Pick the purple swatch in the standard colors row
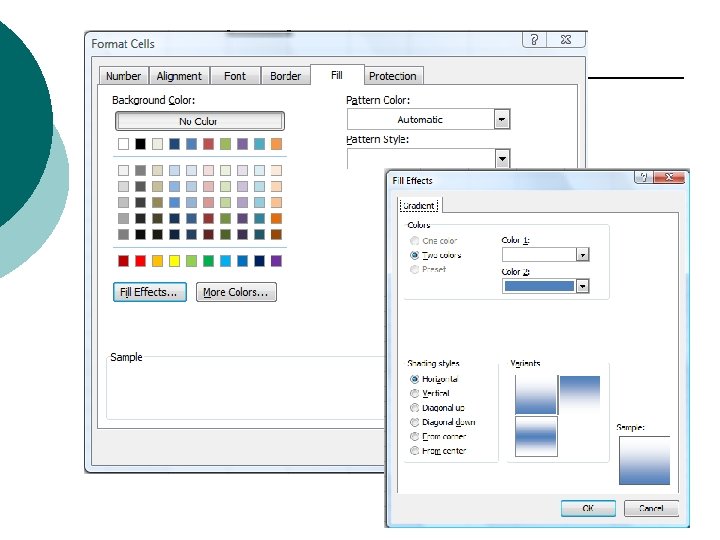Image resolution: width=720 pixels, height=540 pixels. coord(276,261)
